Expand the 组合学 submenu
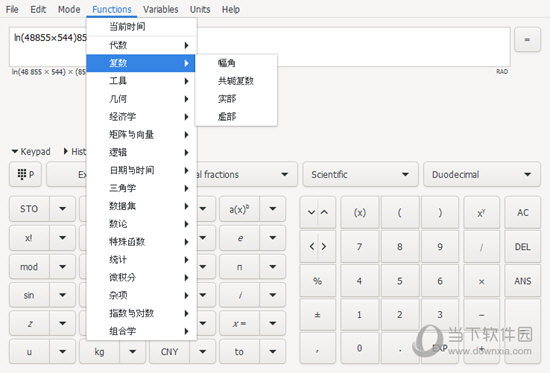The height and width of the screenshot is (373, 550). 141,331
